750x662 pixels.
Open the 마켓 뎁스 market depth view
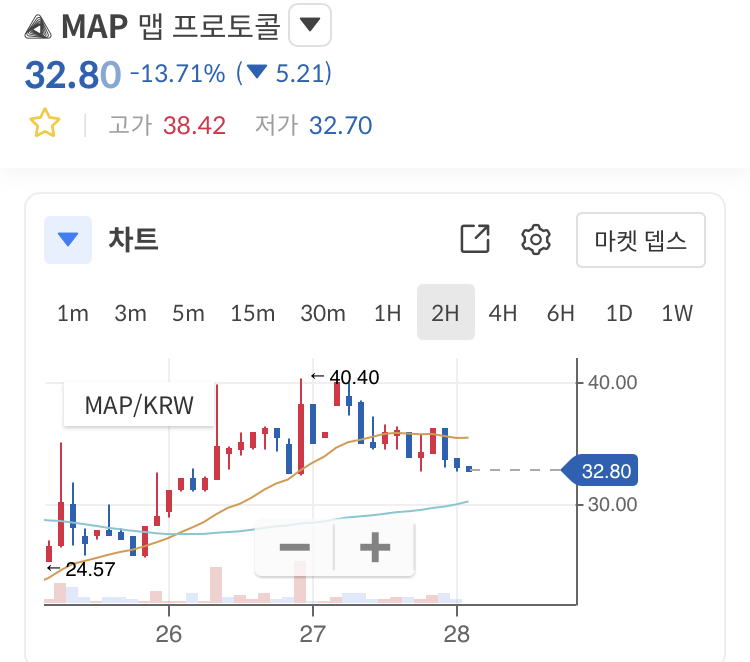[641, 240]
